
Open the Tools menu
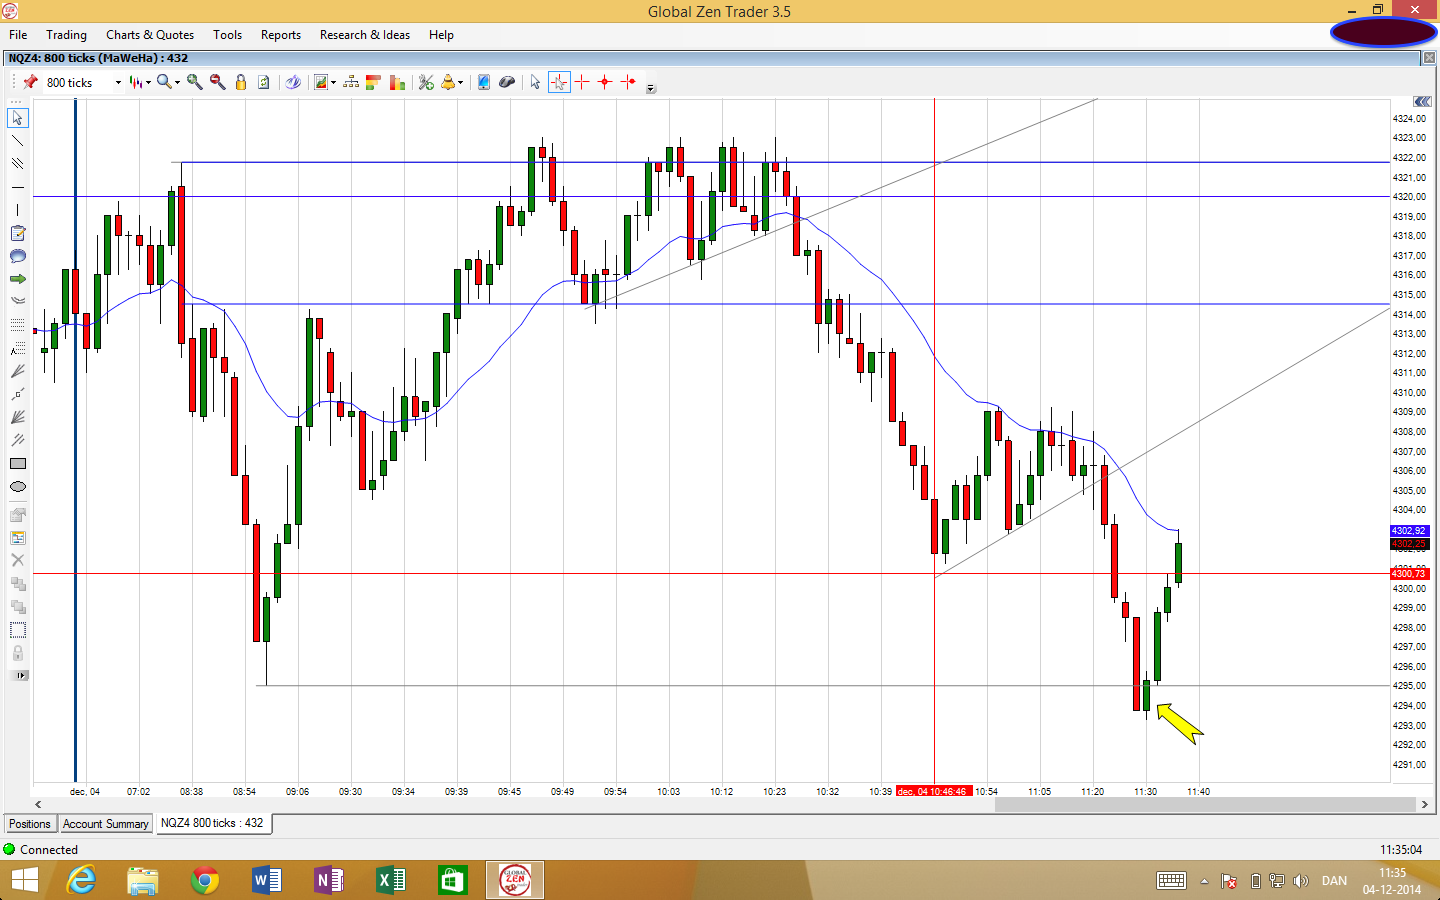(227, 35)
